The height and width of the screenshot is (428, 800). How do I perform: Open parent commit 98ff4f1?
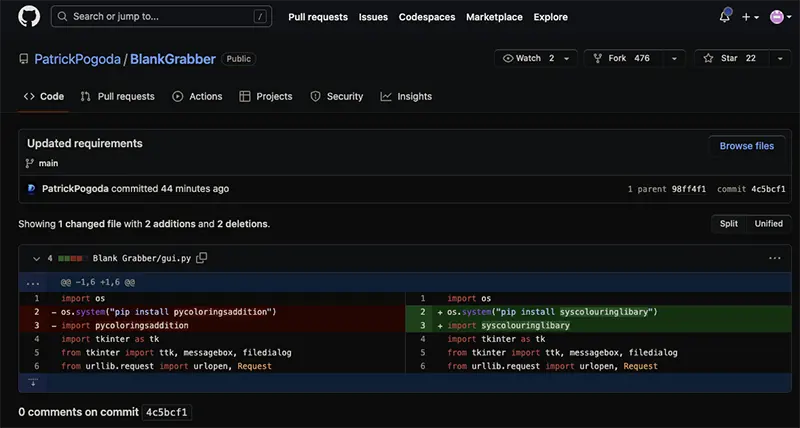pos(689,189)
